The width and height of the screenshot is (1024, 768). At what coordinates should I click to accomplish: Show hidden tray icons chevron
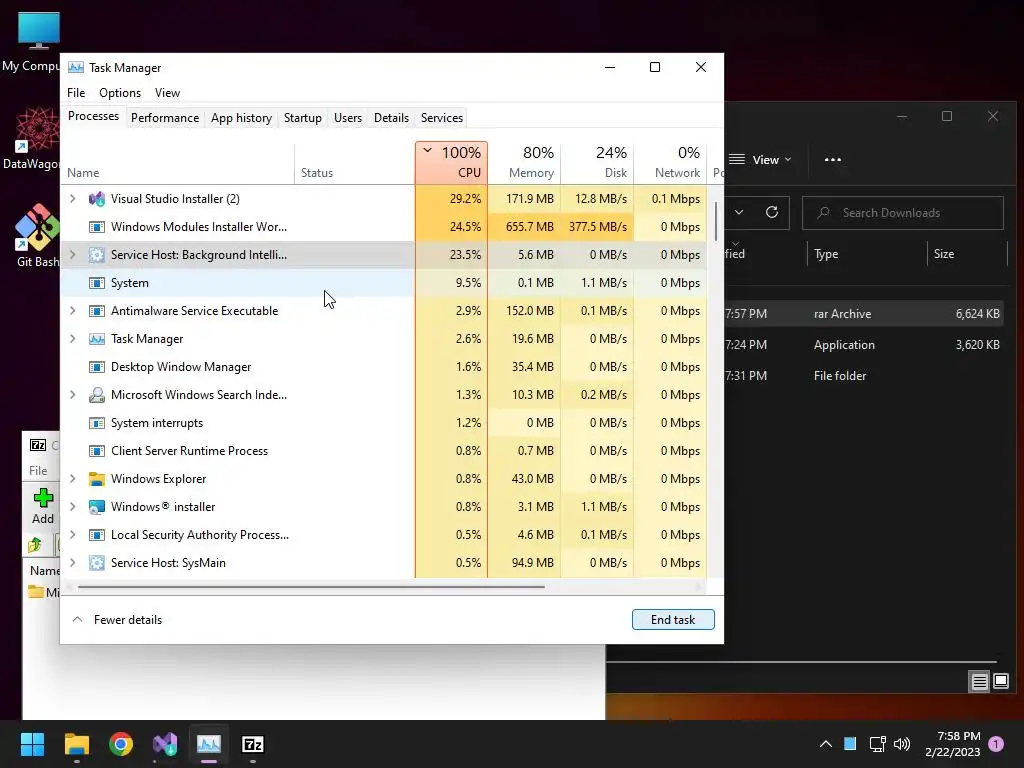(825, 744)
